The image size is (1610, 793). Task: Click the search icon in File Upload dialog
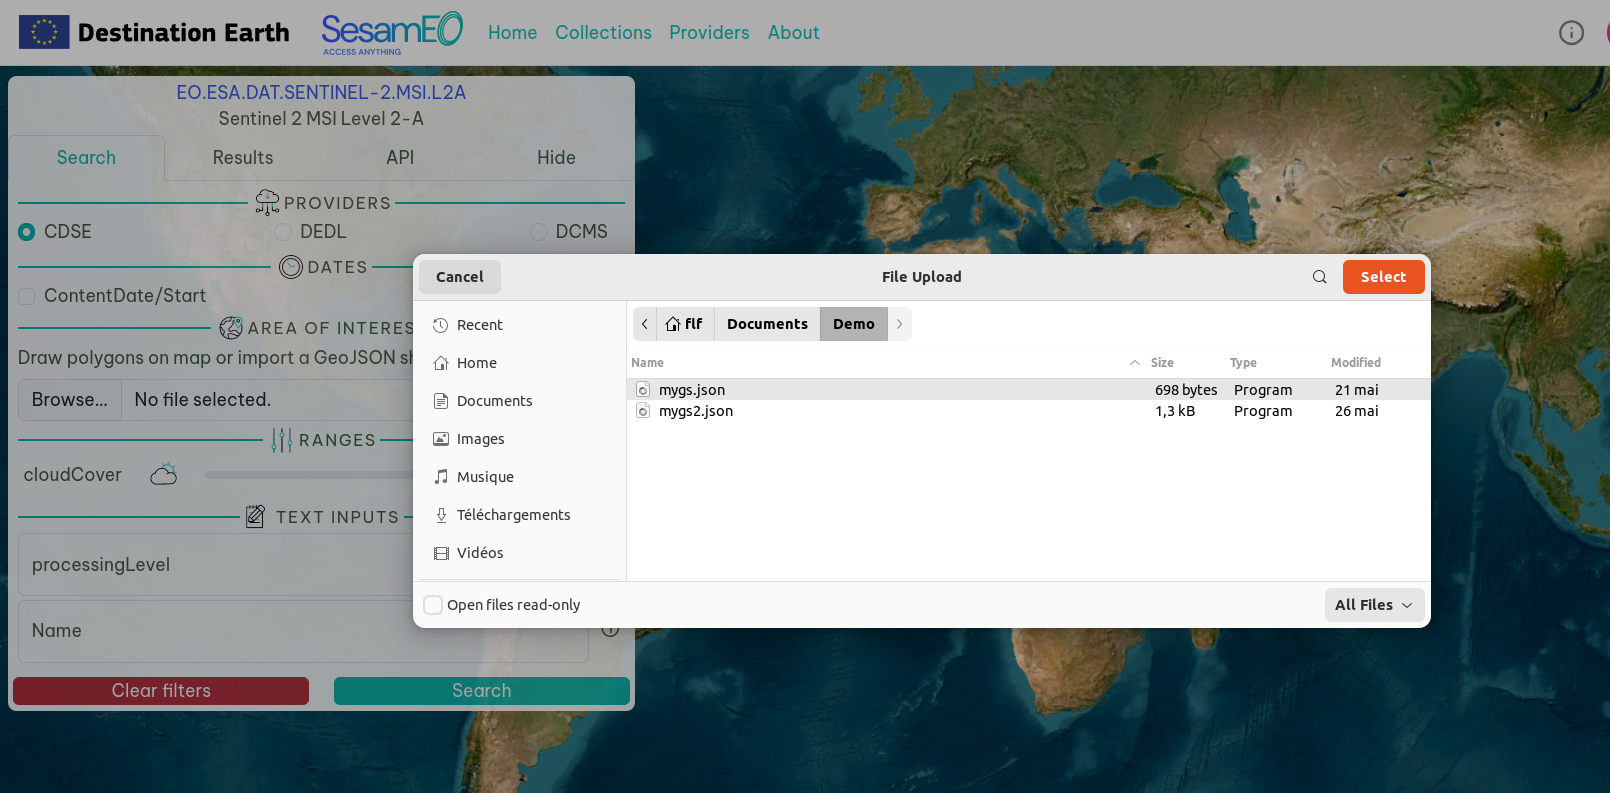pos(1319,277)
